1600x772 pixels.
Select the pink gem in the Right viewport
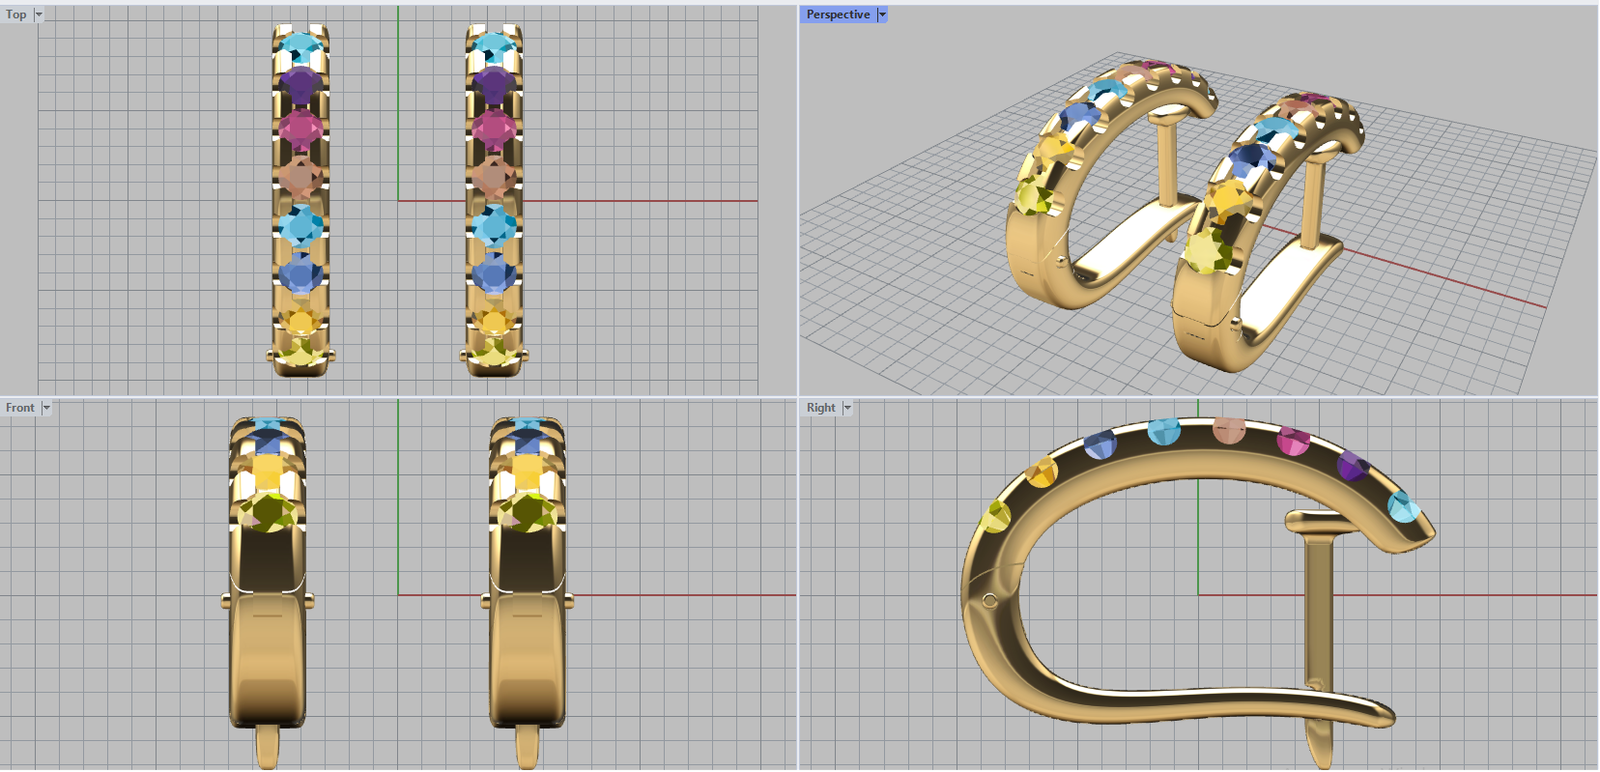[1293, 441]
